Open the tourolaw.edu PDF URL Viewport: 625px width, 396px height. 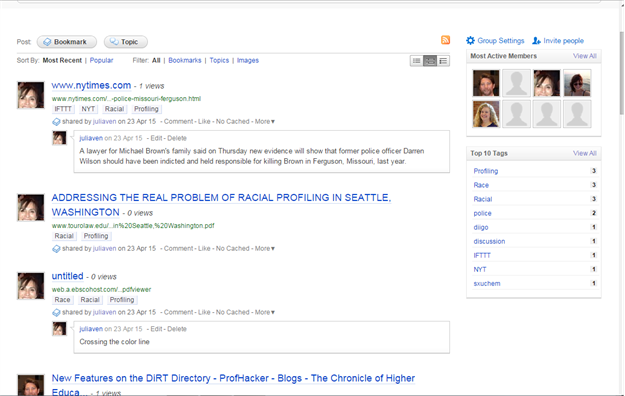pyautogui.click(x=133, y=225)
